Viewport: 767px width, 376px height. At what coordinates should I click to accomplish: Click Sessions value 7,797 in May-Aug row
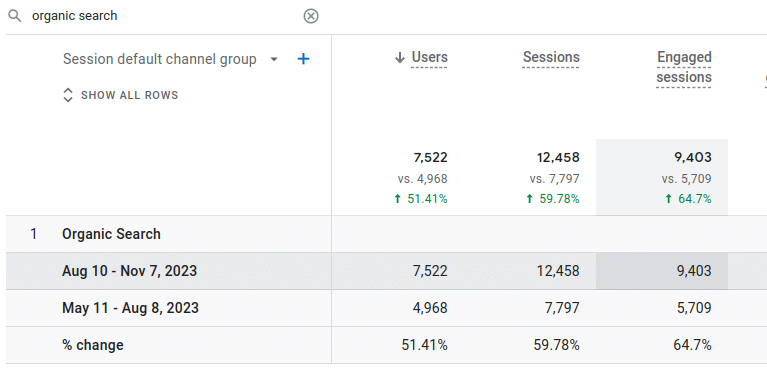tap(562, 308)
